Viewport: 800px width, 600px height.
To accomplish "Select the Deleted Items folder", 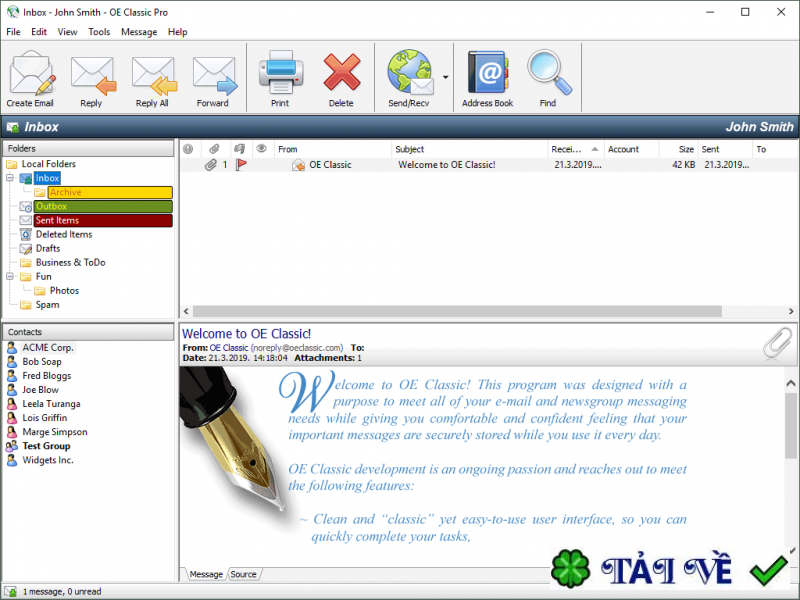I will point(64,234).
